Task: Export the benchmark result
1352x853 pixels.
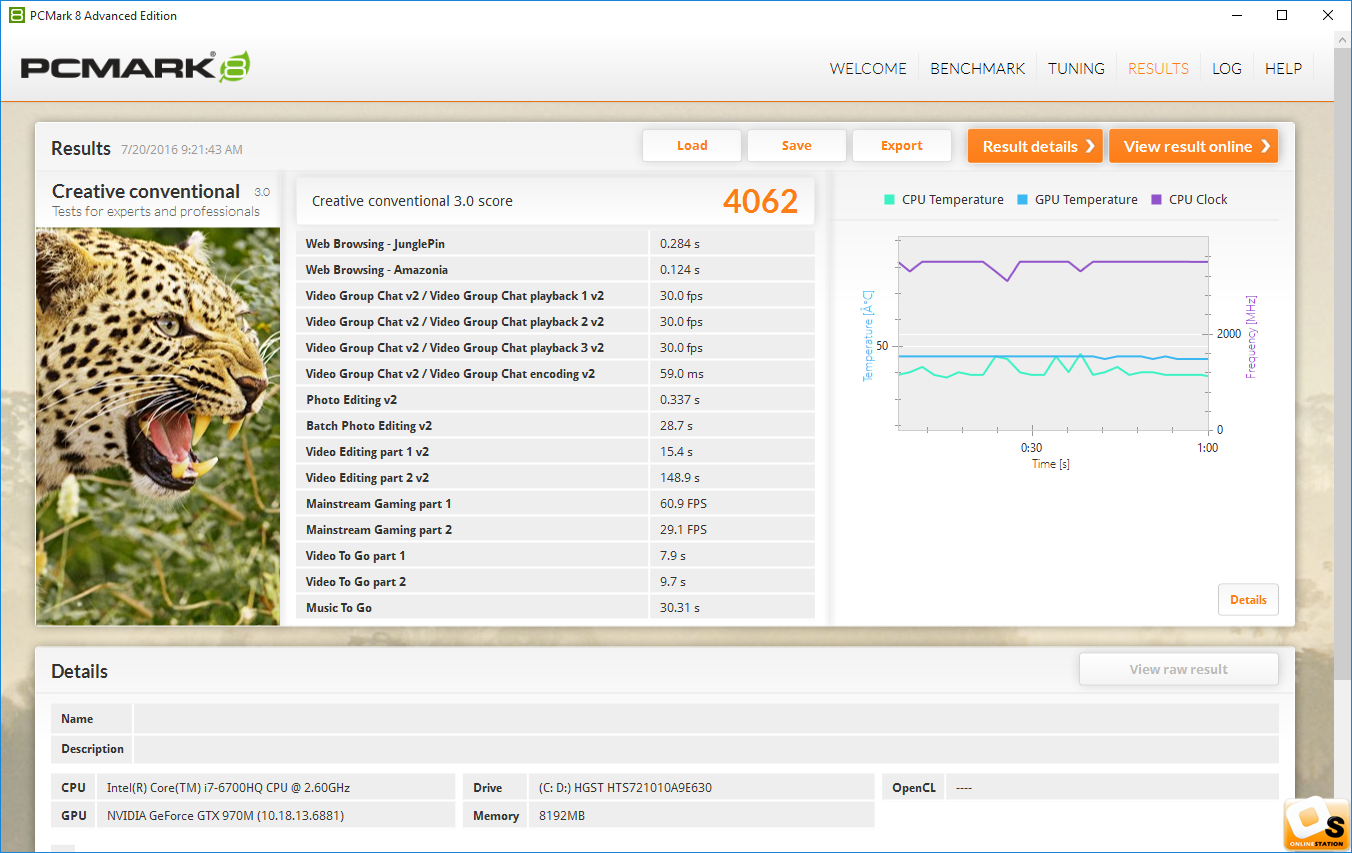Action: [x=901, y=146]
